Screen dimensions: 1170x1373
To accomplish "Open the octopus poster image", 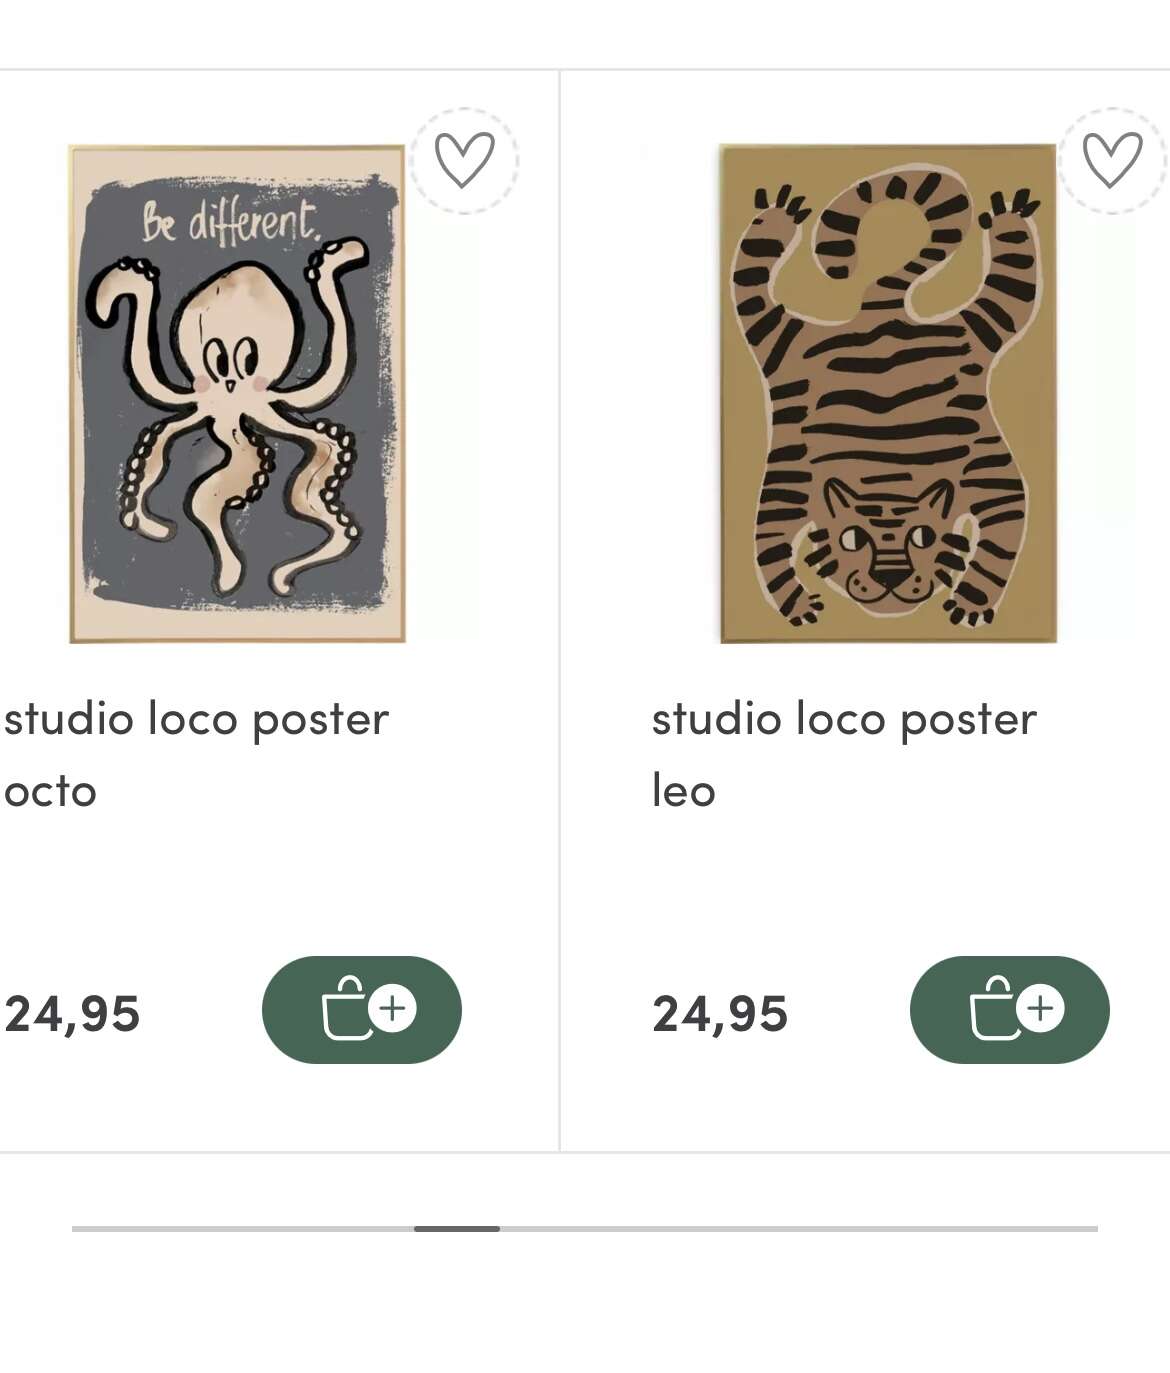I will (x=237, y=393).
